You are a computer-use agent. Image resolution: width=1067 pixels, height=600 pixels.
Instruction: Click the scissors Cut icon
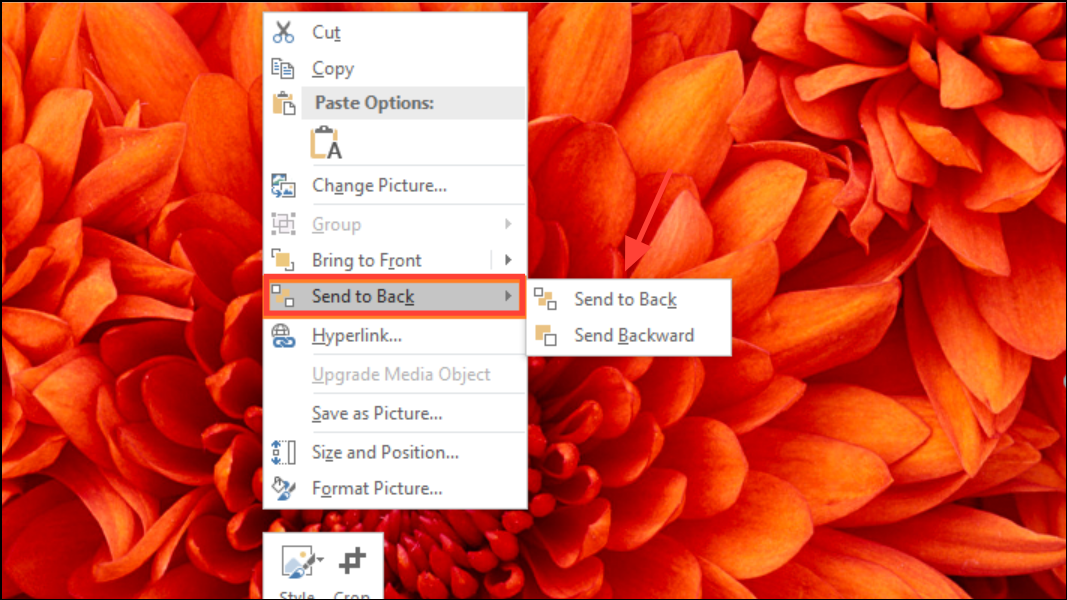[x=284, y=32]
